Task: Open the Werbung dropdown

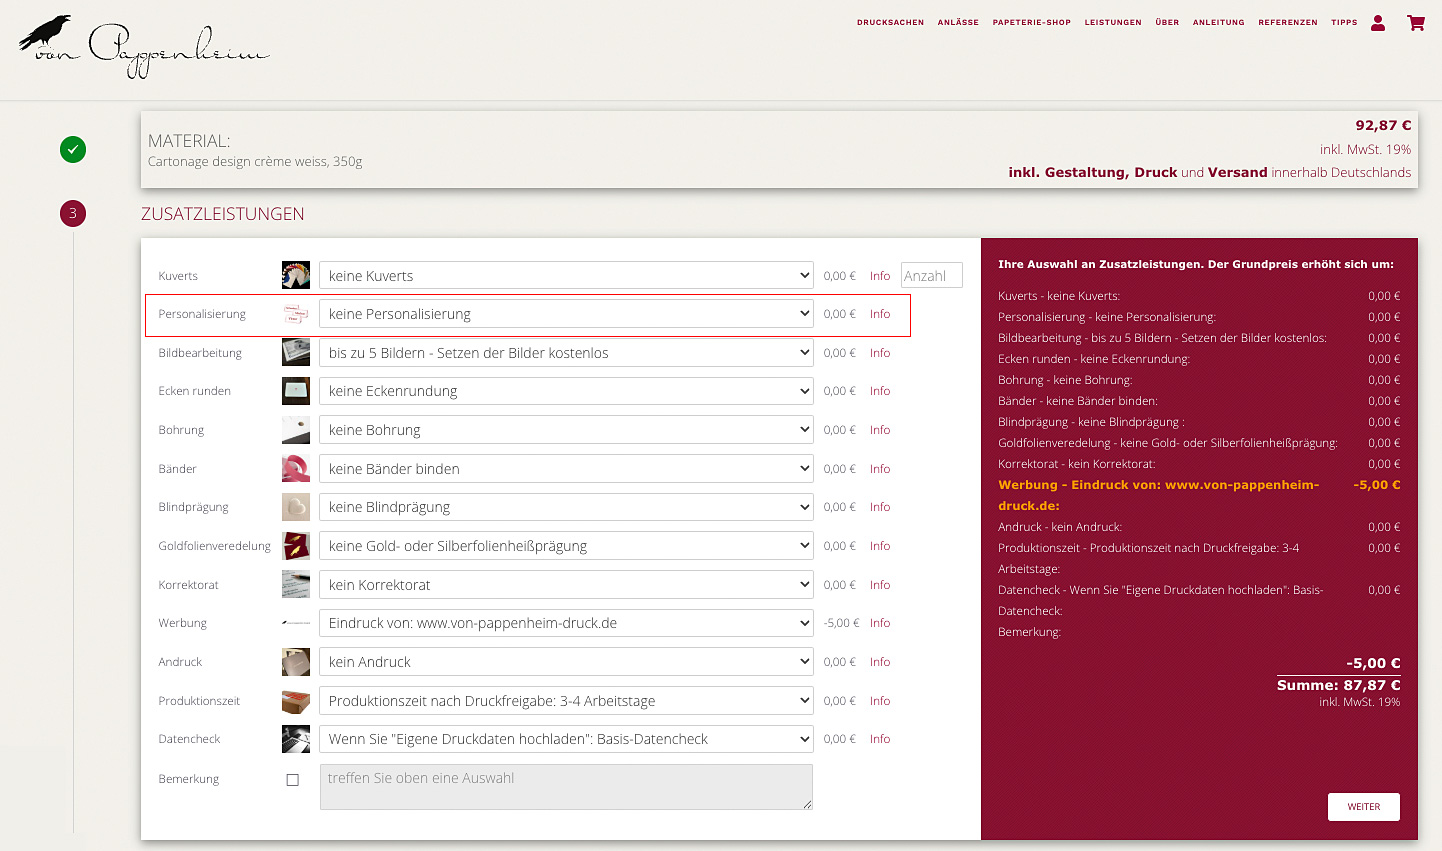Action: pyautogui.click(x=565, y=623)
